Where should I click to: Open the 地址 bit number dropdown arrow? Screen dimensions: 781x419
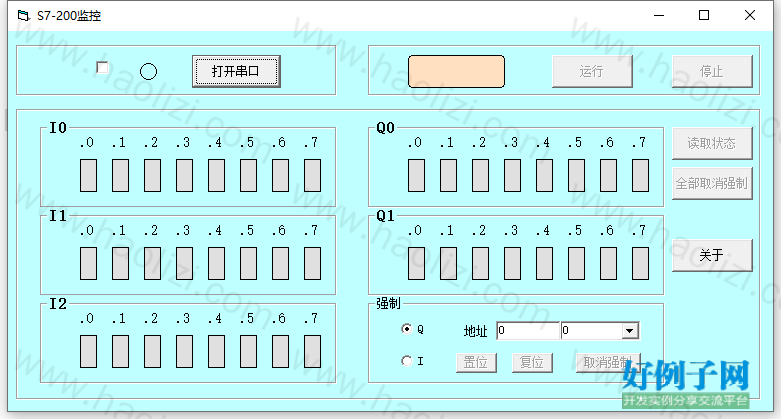pos(630,331)
